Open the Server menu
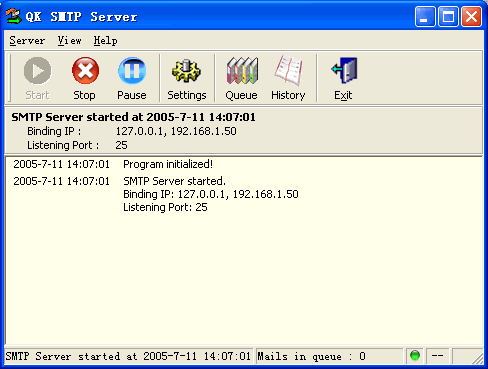Screen dimensions: 488x369 27,41
